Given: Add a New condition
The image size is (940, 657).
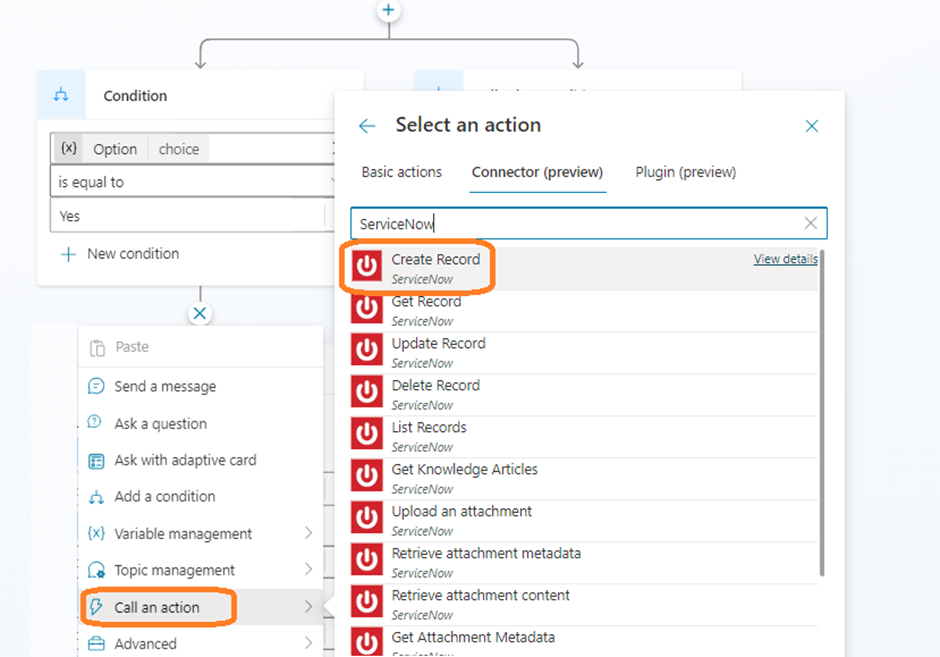Looking at the screenshot, I should tap(121, 254).
